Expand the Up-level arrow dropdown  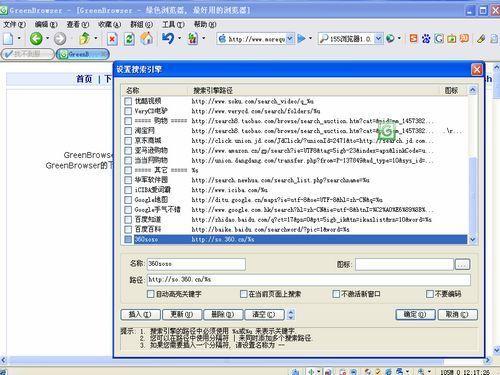tap(96, 39)
